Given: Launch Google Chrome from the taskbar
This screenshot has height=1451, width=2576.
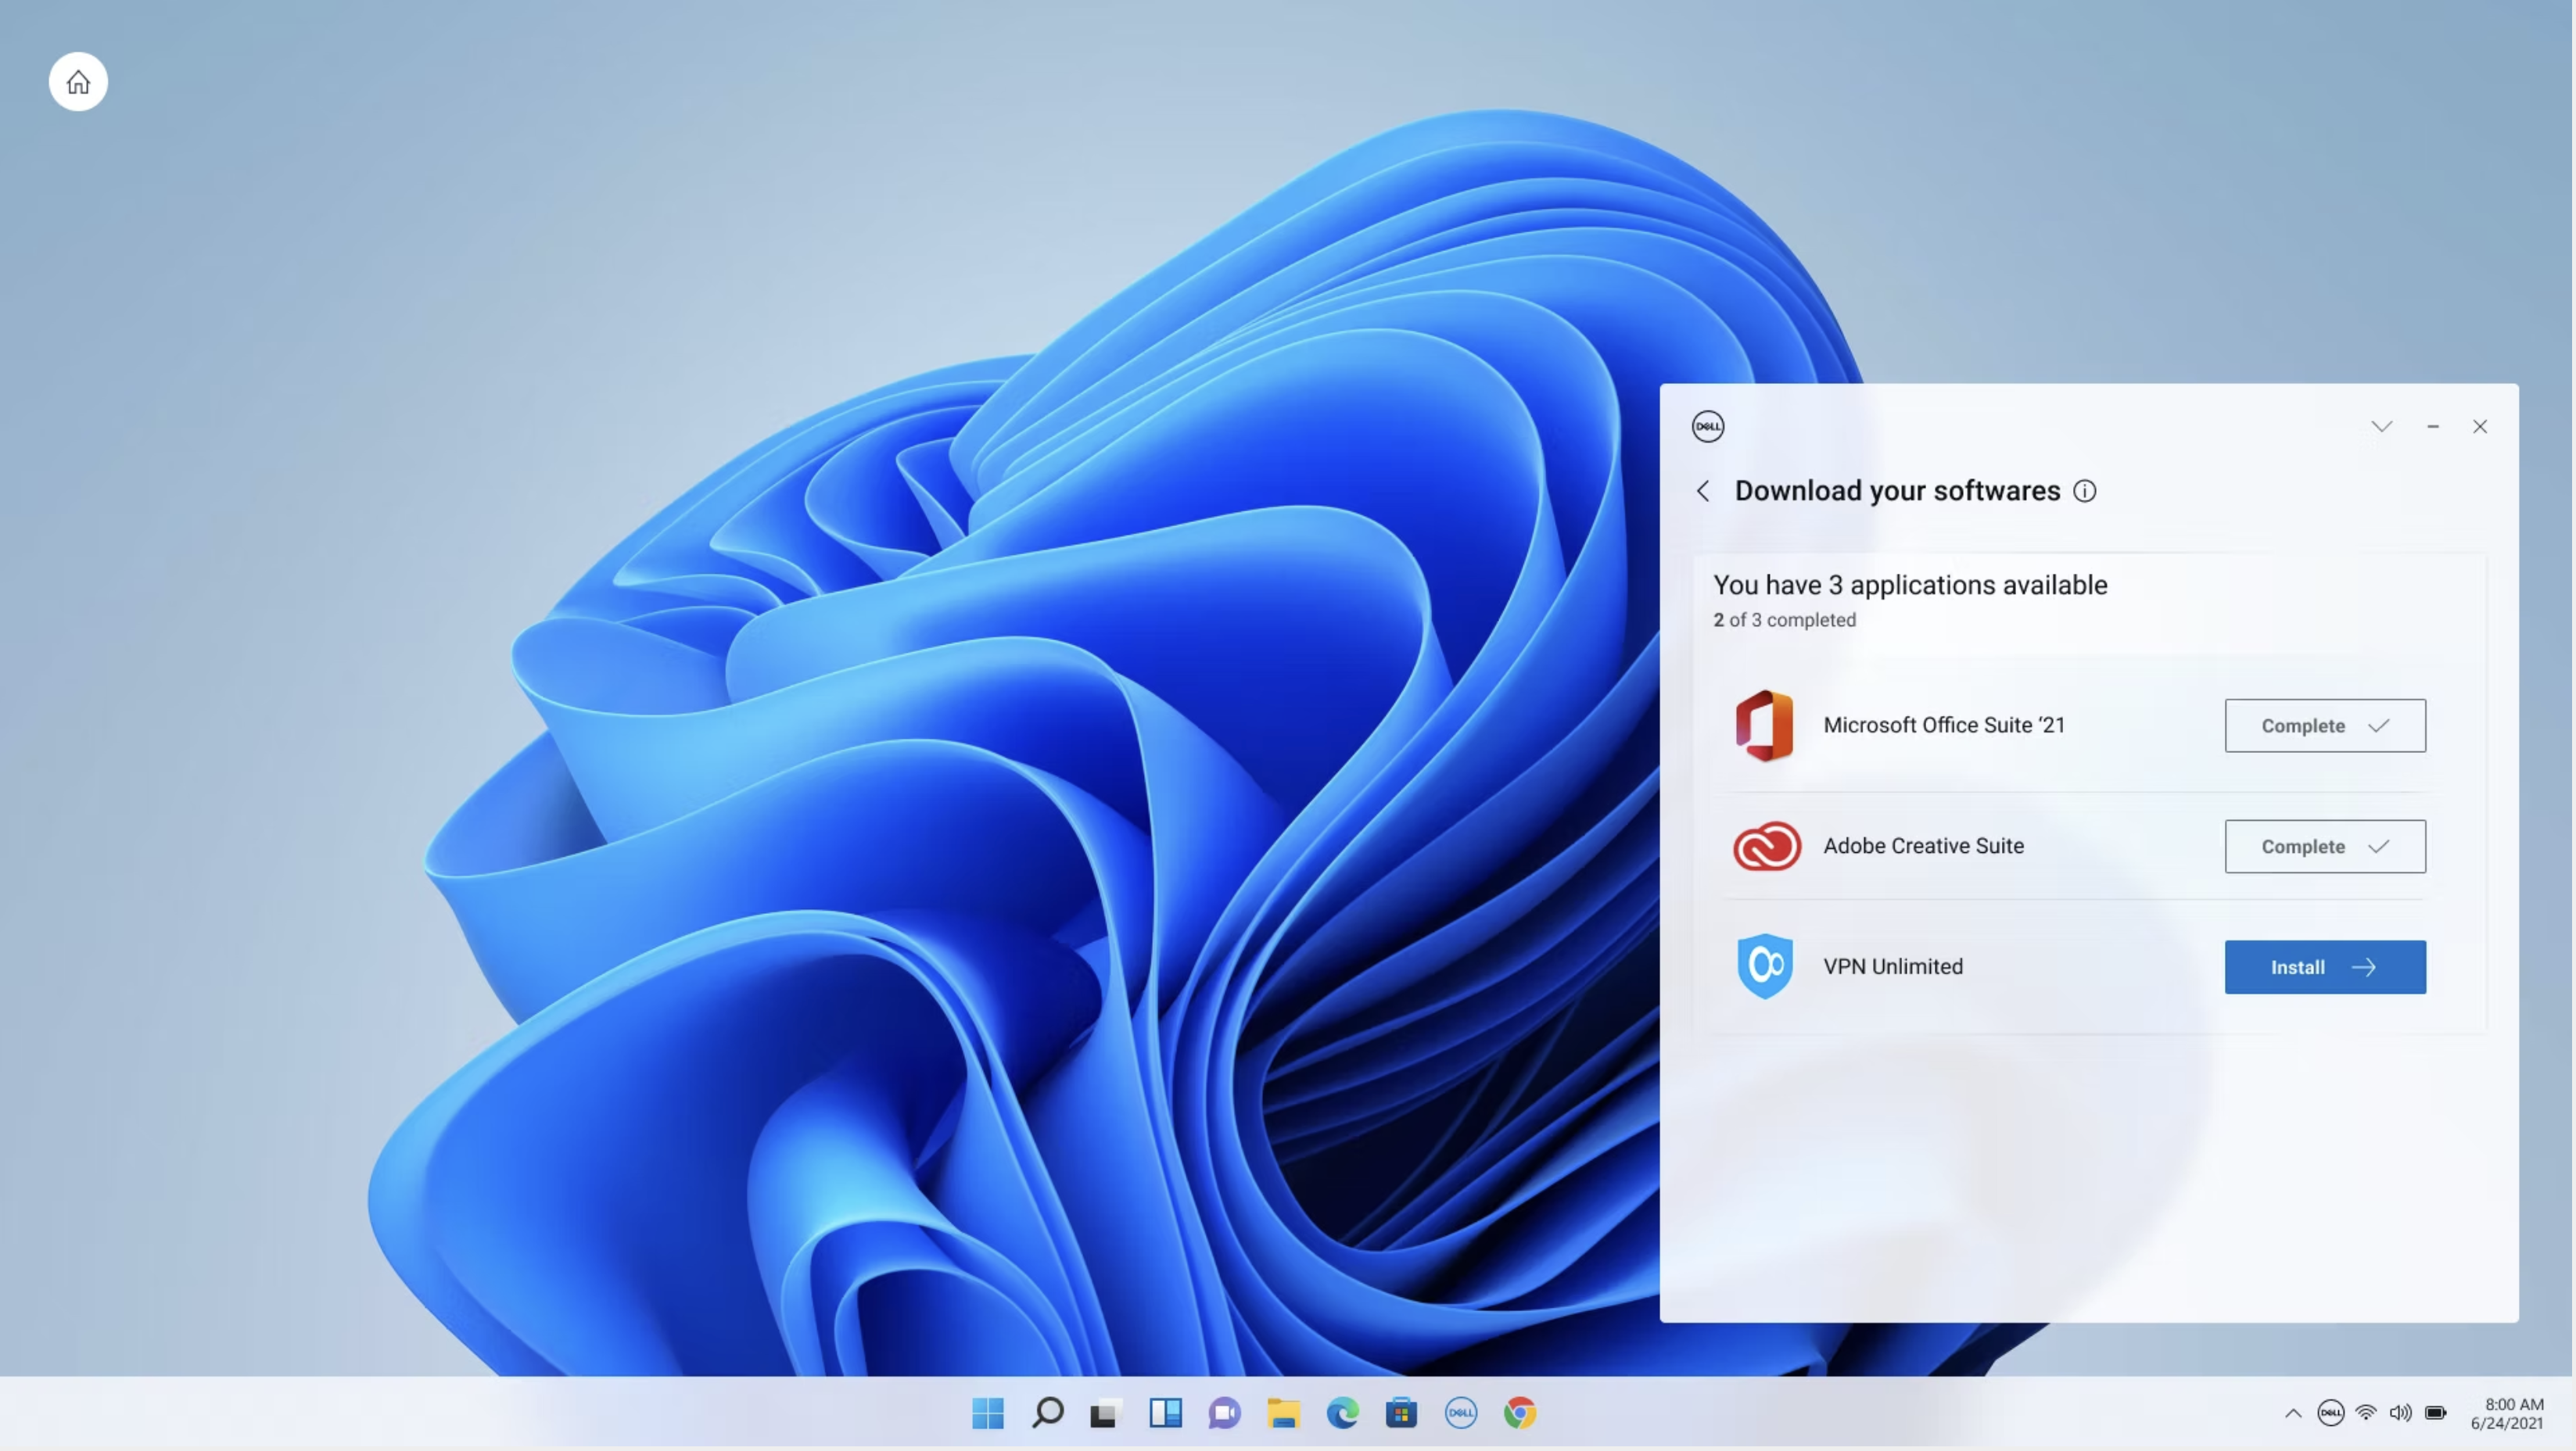Looking at the screenshot, I should point(1520,1413).
